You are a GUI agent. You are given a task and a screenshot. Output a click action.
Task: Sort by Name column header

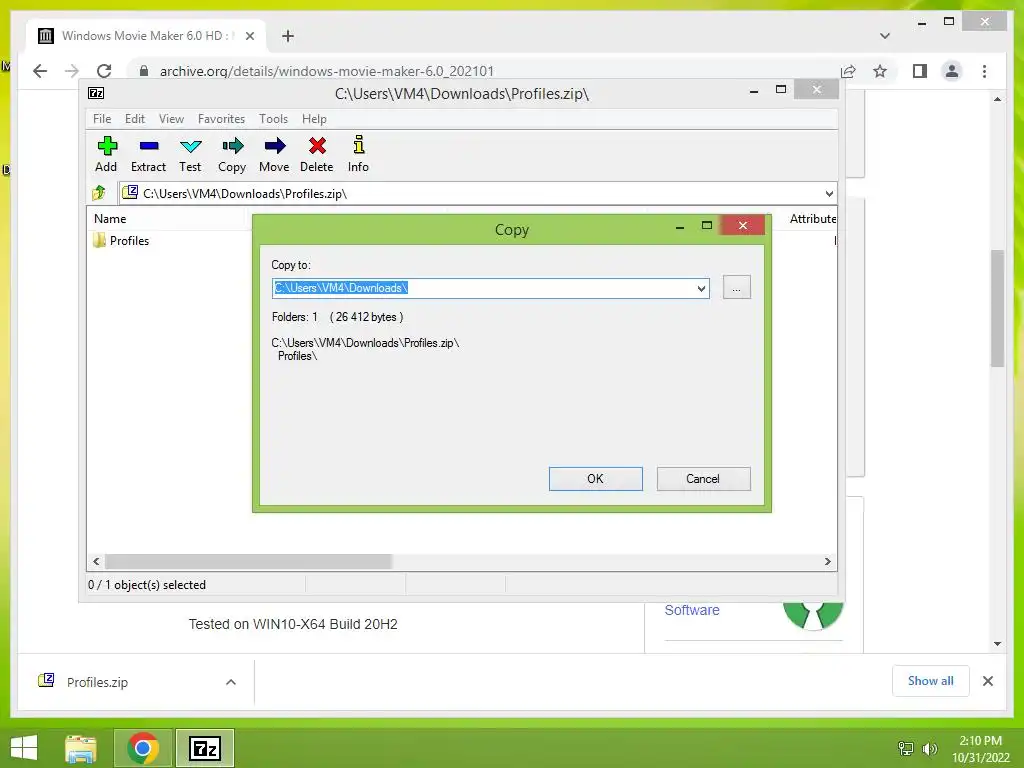point(110,219)
